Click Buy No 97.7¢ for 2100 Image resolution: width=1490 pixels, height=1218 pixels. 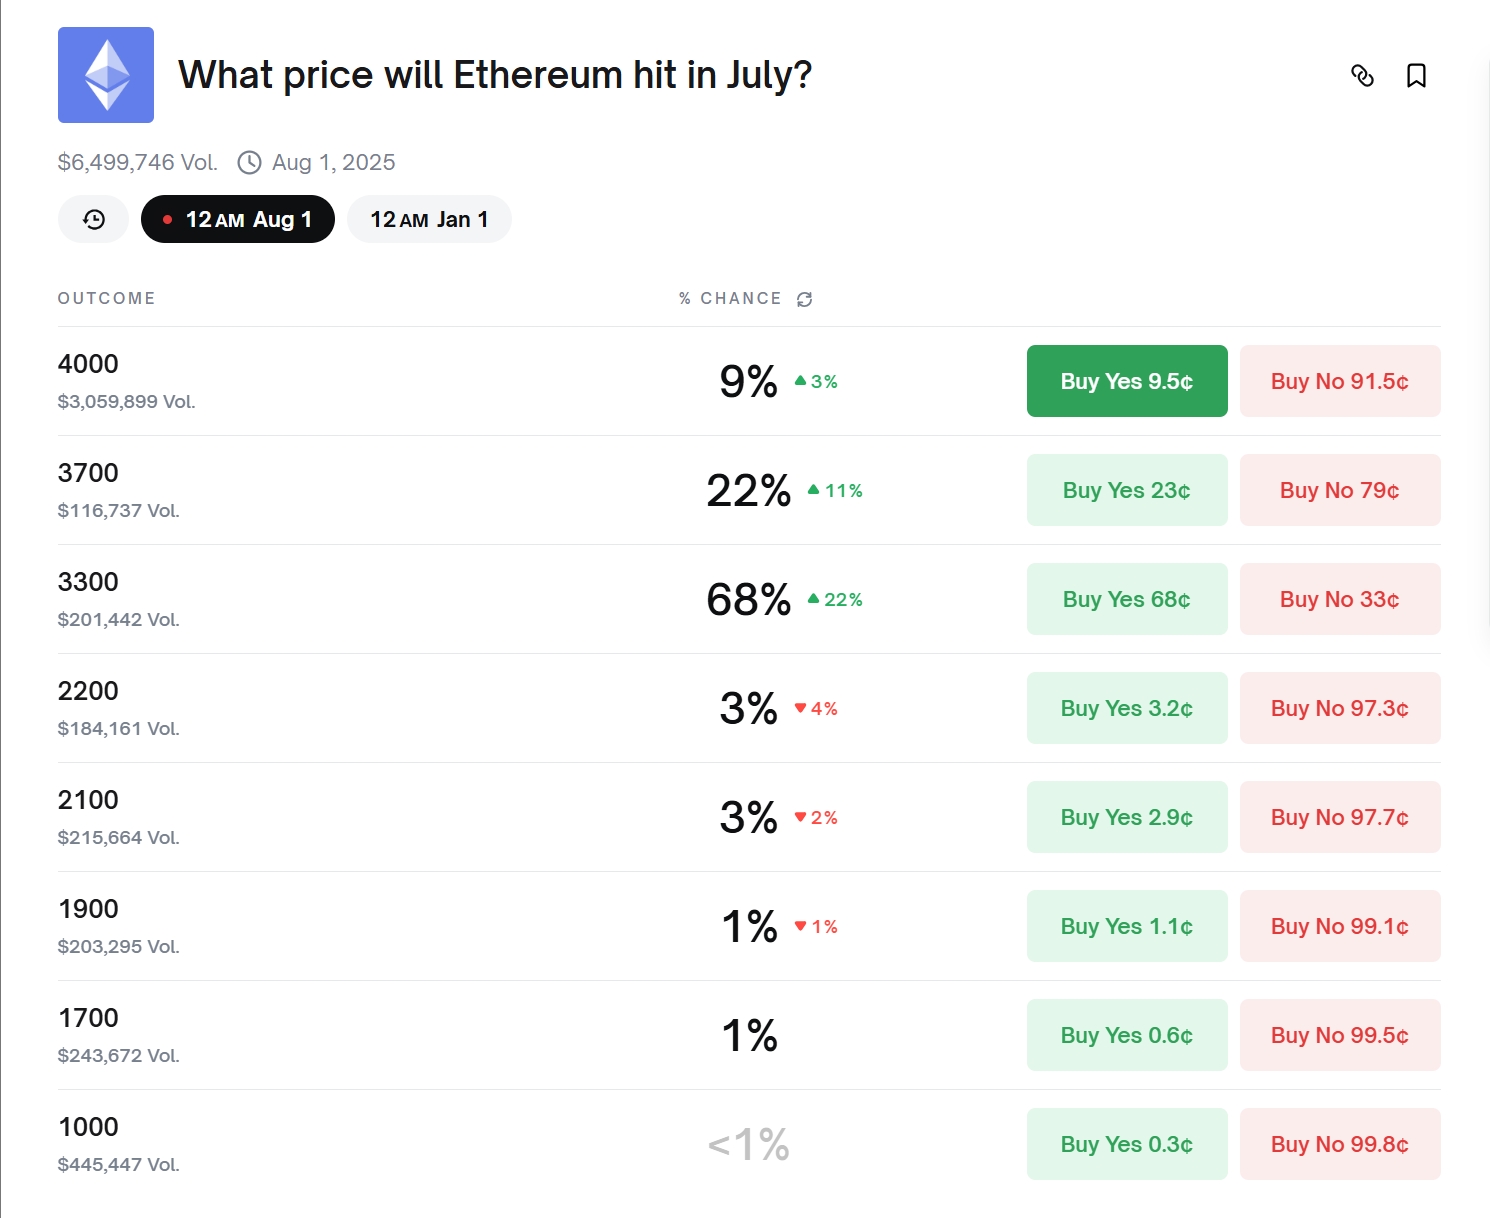tap(1339, 817)
